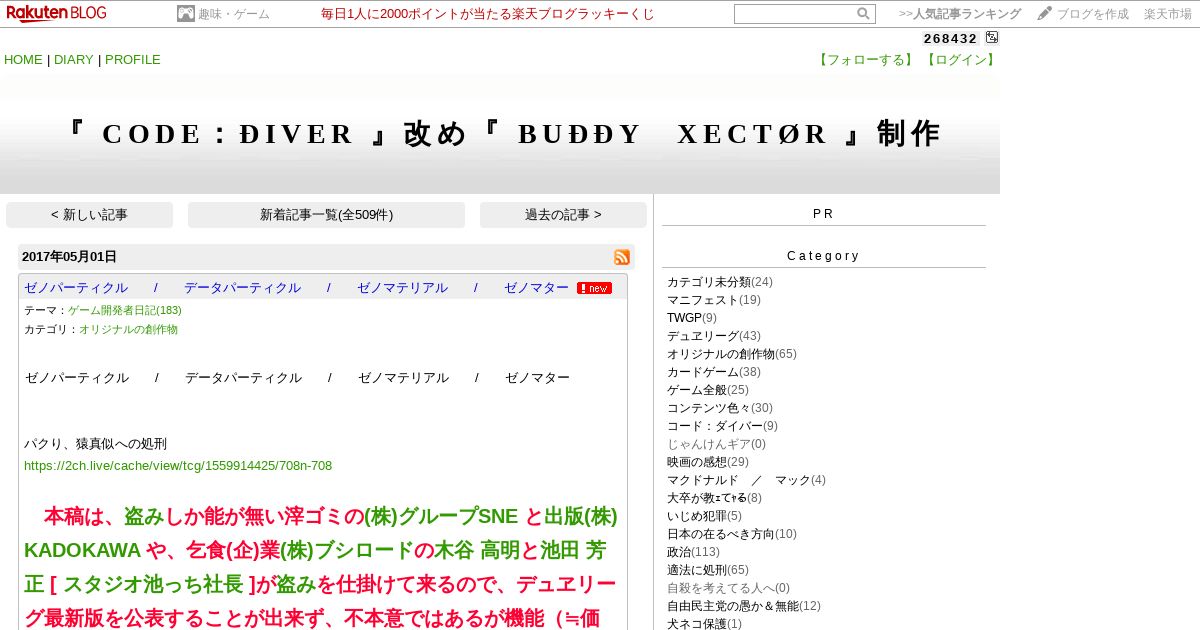Viewport: 1200px width, 630px height.
Task: Click 自殺を考えてる人へ(0) category text
Action: pos(729,588)
